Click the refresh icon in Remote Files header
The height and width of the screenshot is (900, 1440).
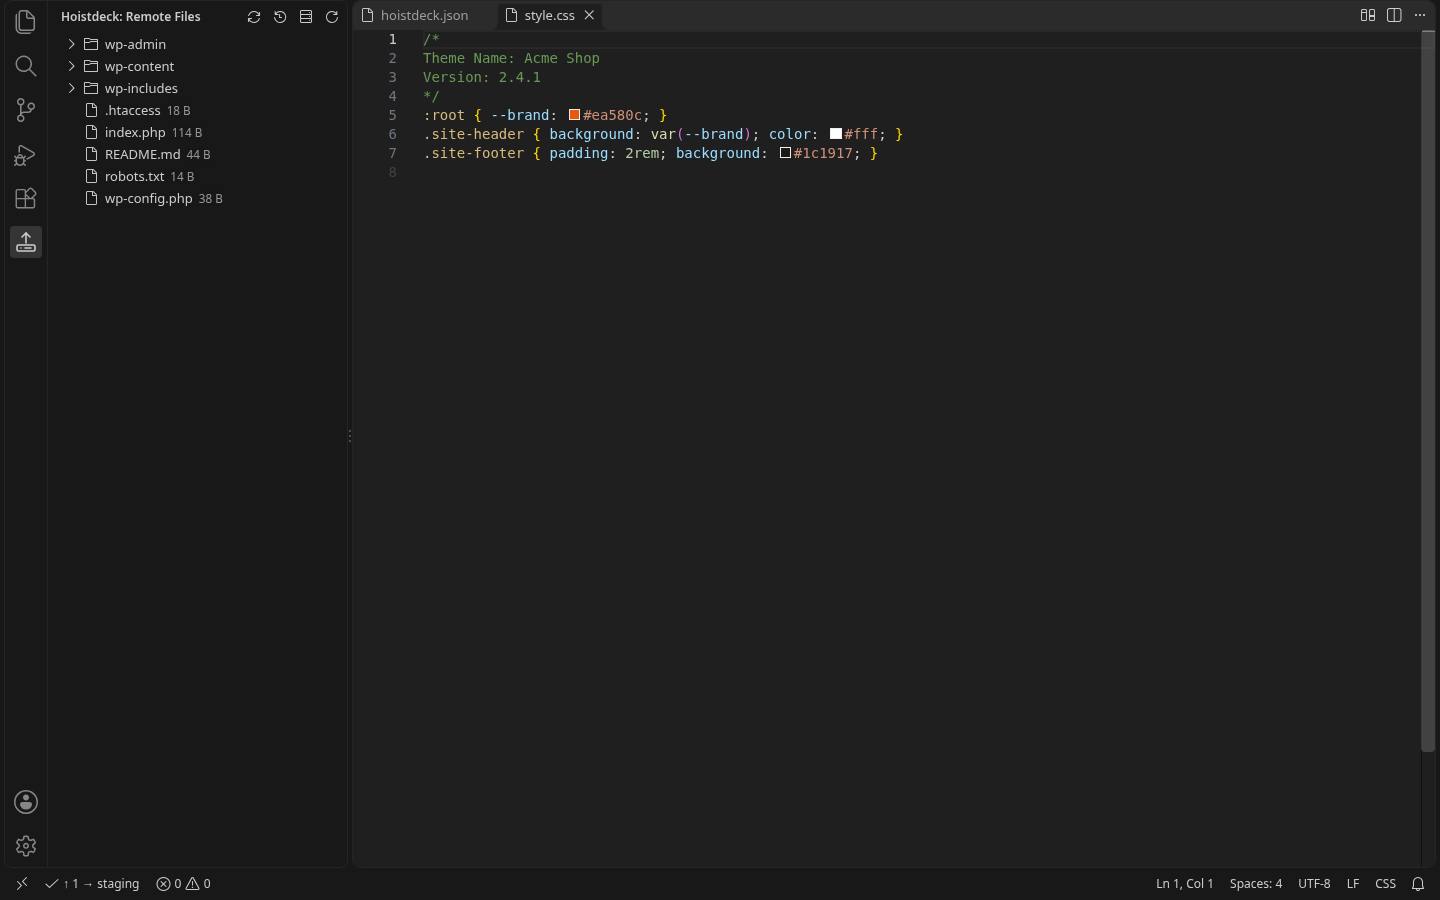[332, 17]
